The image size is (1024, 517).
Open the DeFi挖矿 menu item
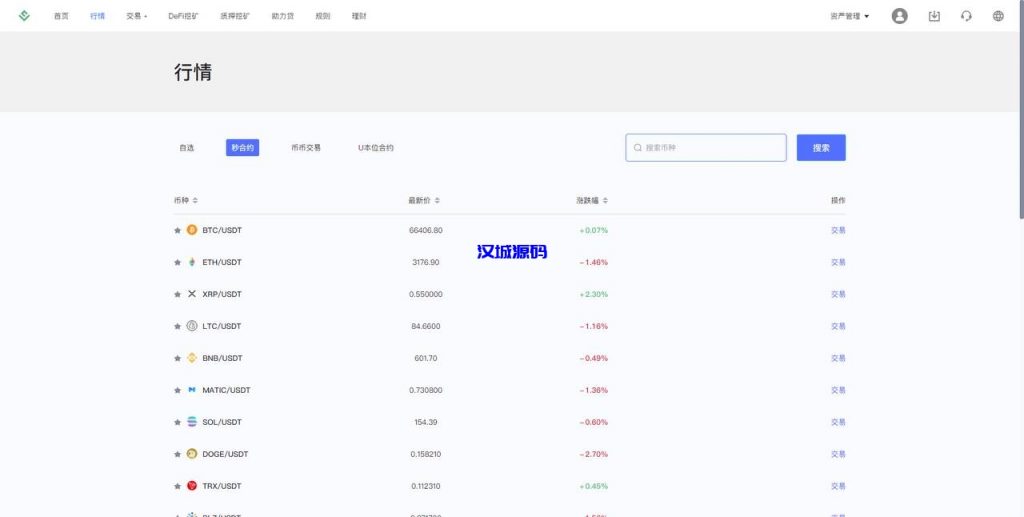click(184, 16)
